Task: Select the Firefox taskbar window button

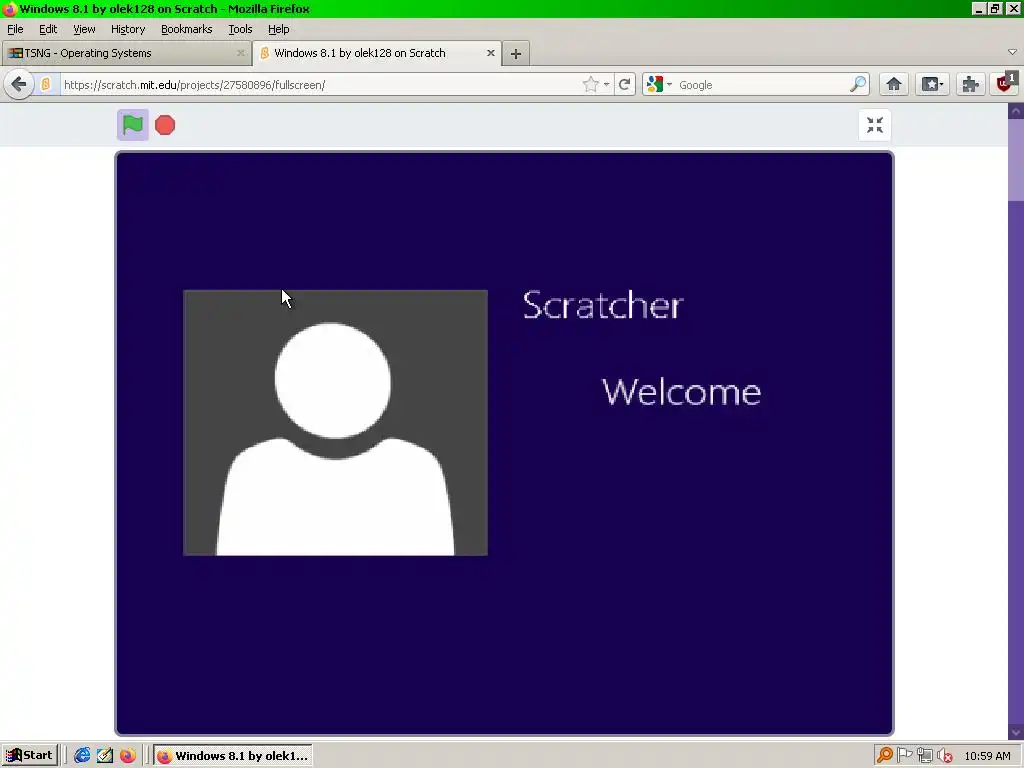Action: point(232,756)
